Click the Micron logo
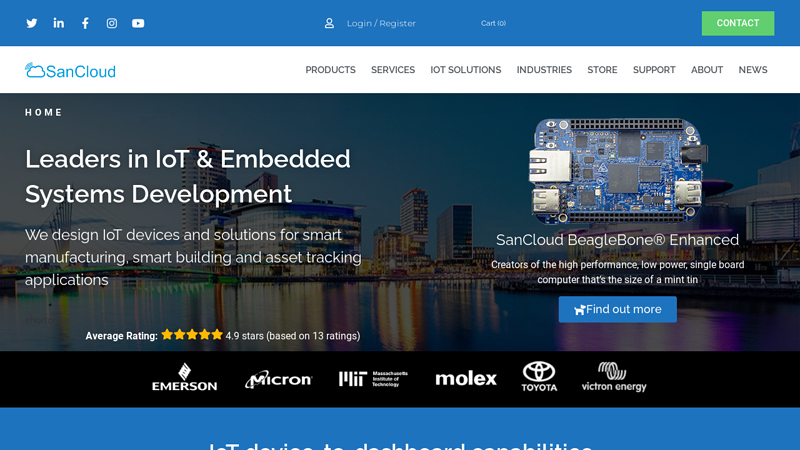 point(279,379)
